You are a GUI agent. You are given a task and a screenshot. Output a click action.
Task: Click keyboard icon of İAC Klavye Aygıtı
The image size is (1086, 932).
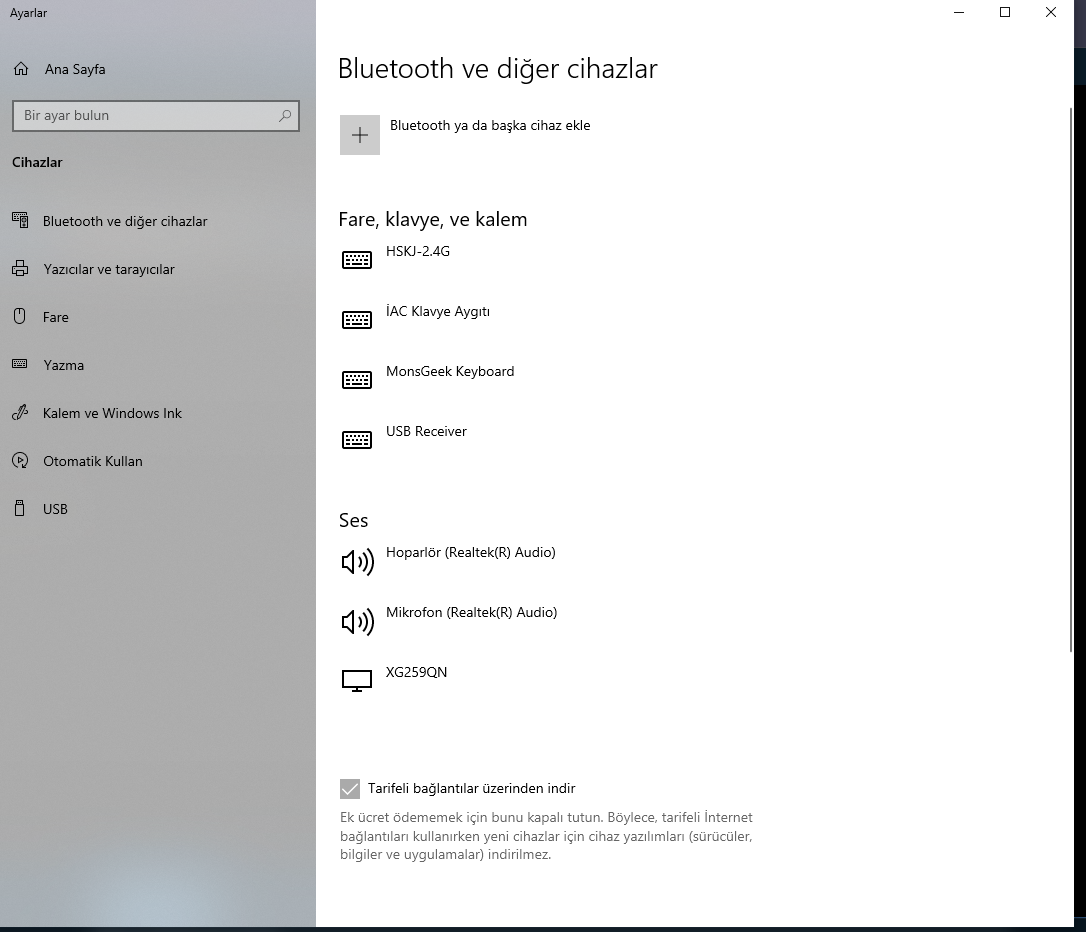tap(357, 320)
